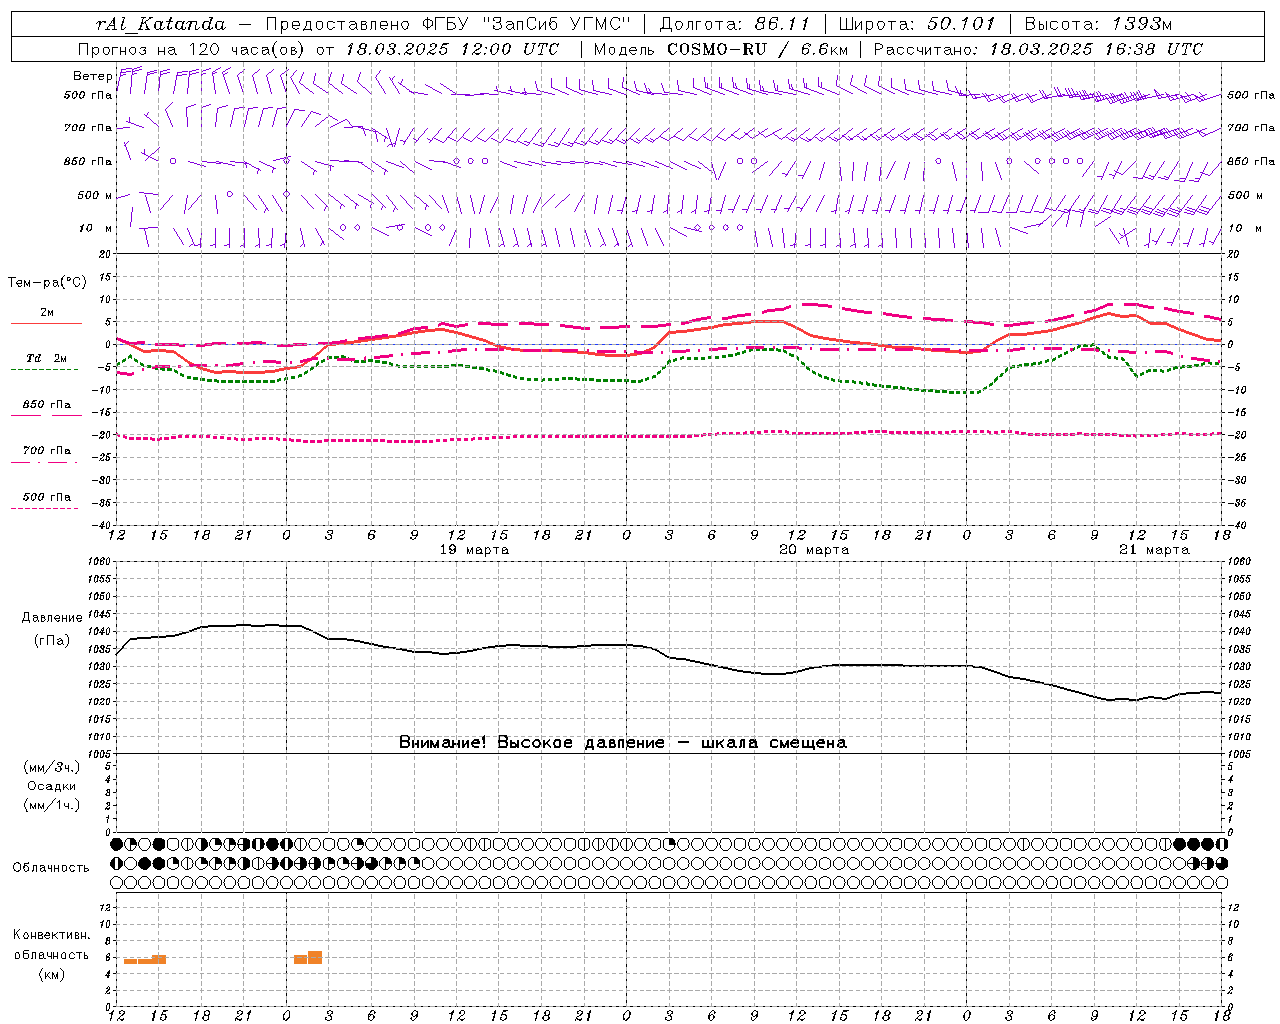Click the Давление pressure axis label
This screenshot has height=1024, width=1280.
[x=51, y=618]
